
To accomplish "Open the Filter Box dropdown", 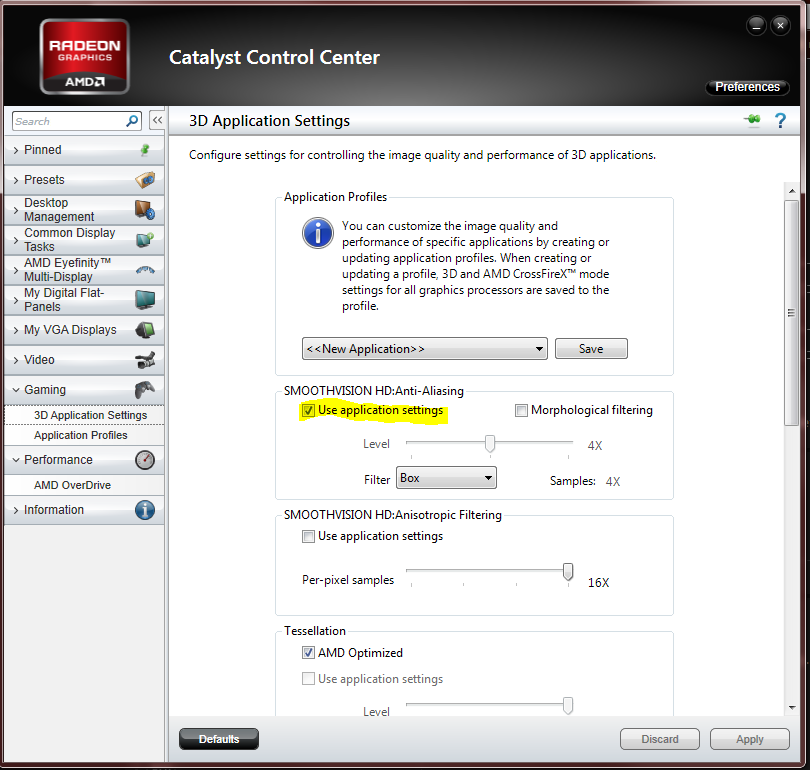I will (x=446, y=478).
